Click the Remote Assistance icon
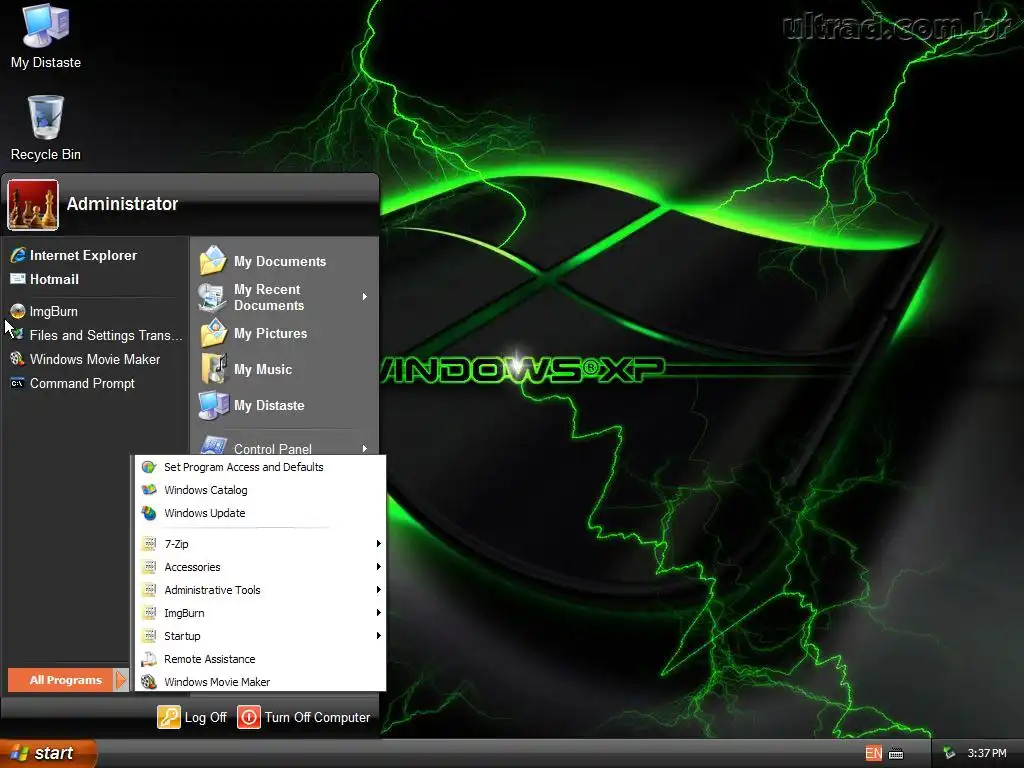The height and width of the screenshot is (768, 1024). click(149, 659)
